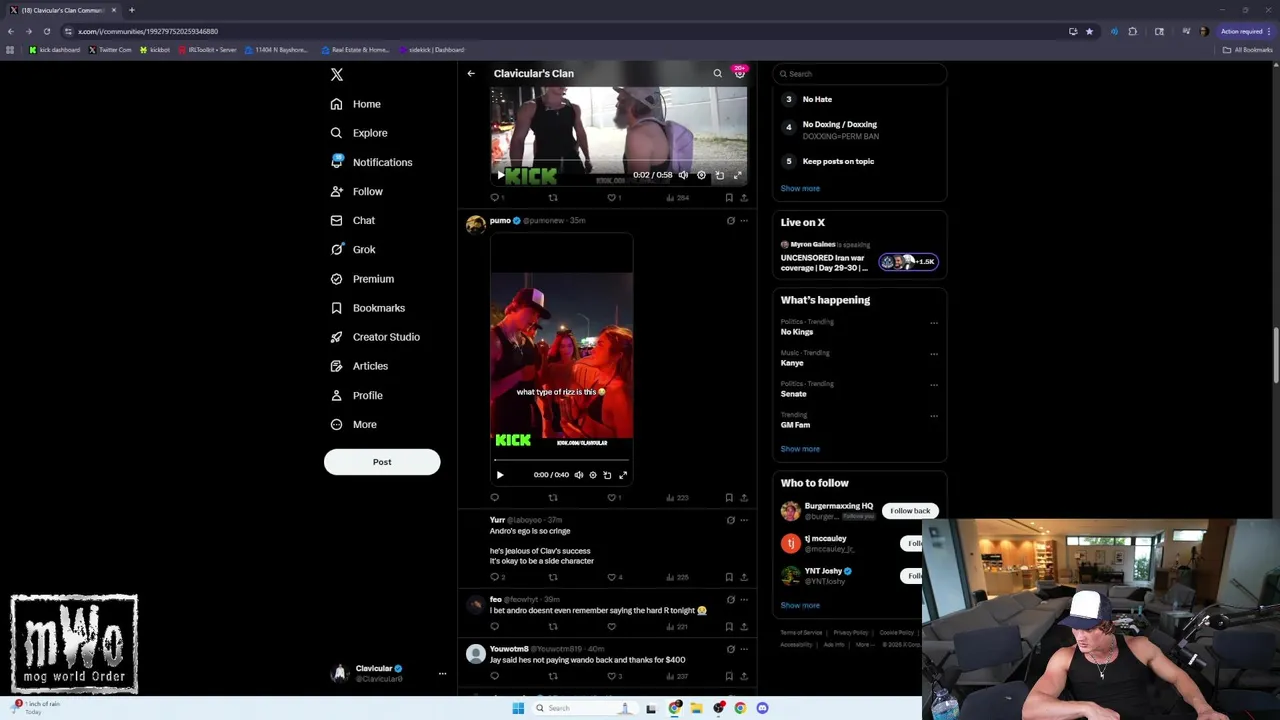Share pumo's post
Screen dimensions: 1280x720
pyautogui.click(x=744, y=497)
